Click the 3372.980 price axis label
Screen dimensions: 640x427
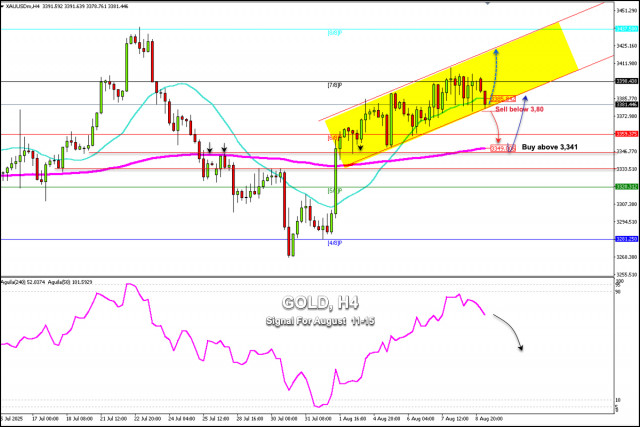[x=627, y=116]
